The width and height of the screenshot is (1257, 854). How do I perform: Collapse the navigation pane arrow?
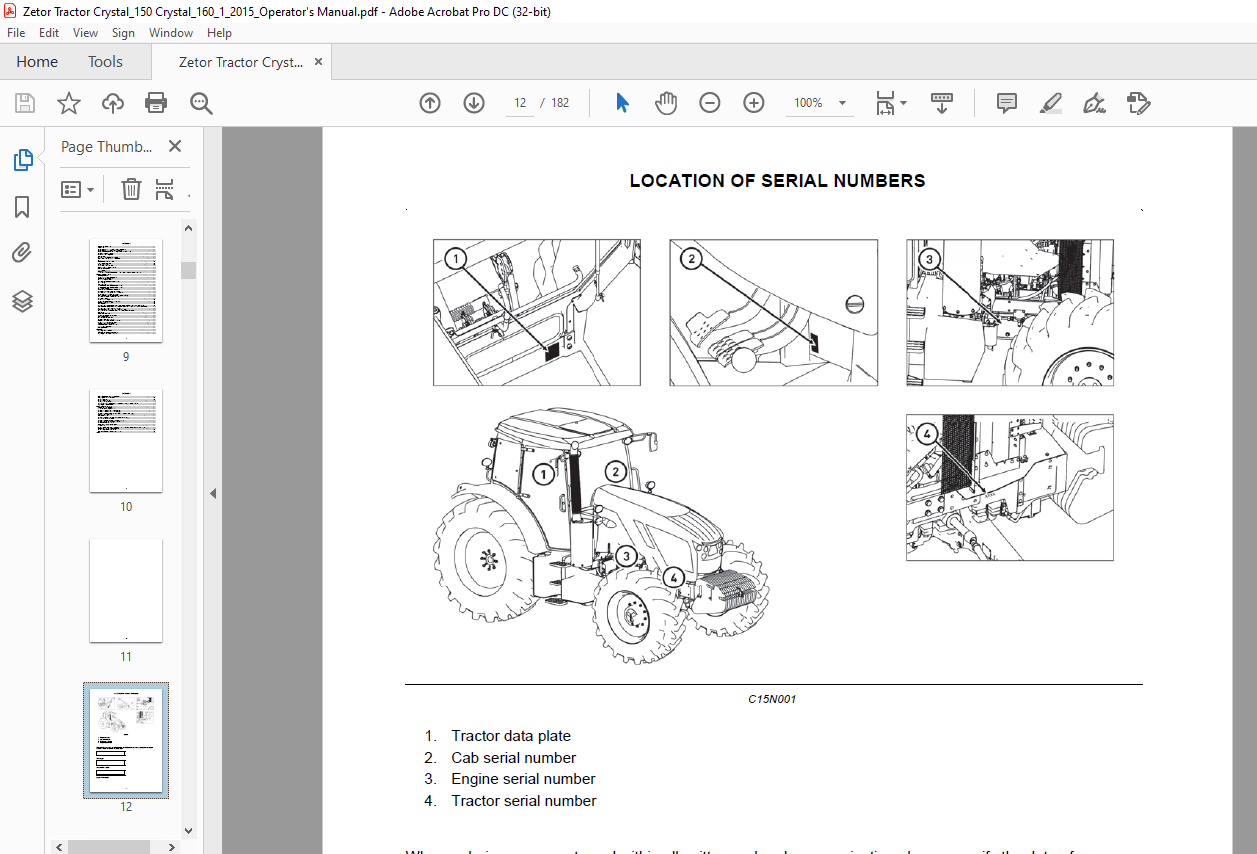click(212, 493)
